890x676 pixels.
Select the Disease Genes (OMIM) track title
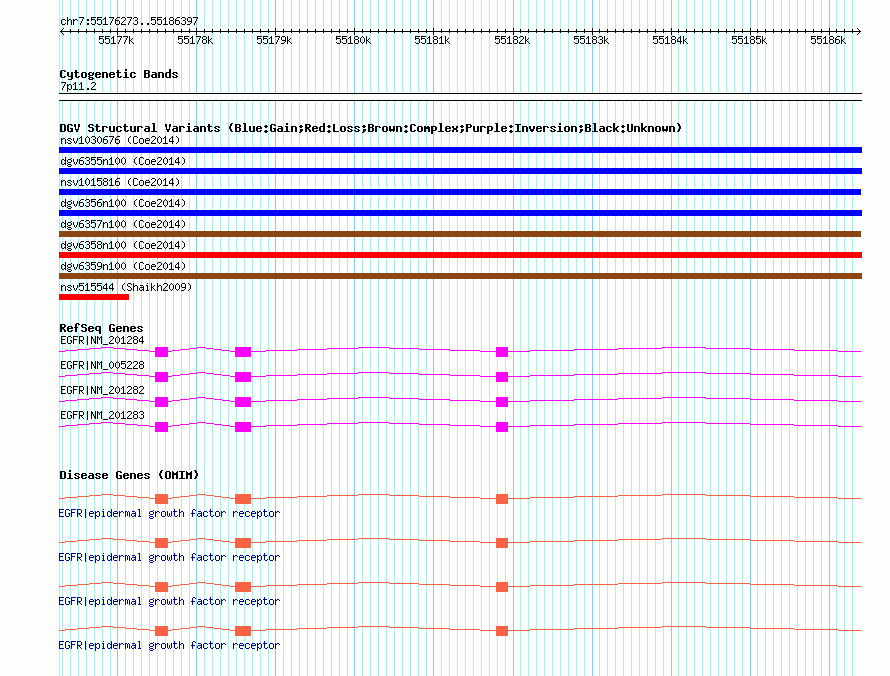[129, 475]
